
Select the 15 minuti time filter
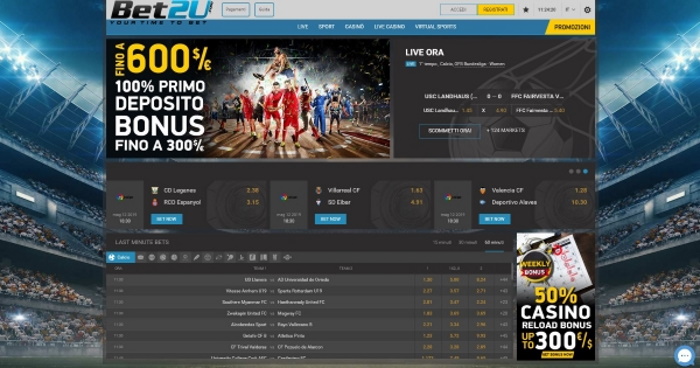tap(442, 243)
